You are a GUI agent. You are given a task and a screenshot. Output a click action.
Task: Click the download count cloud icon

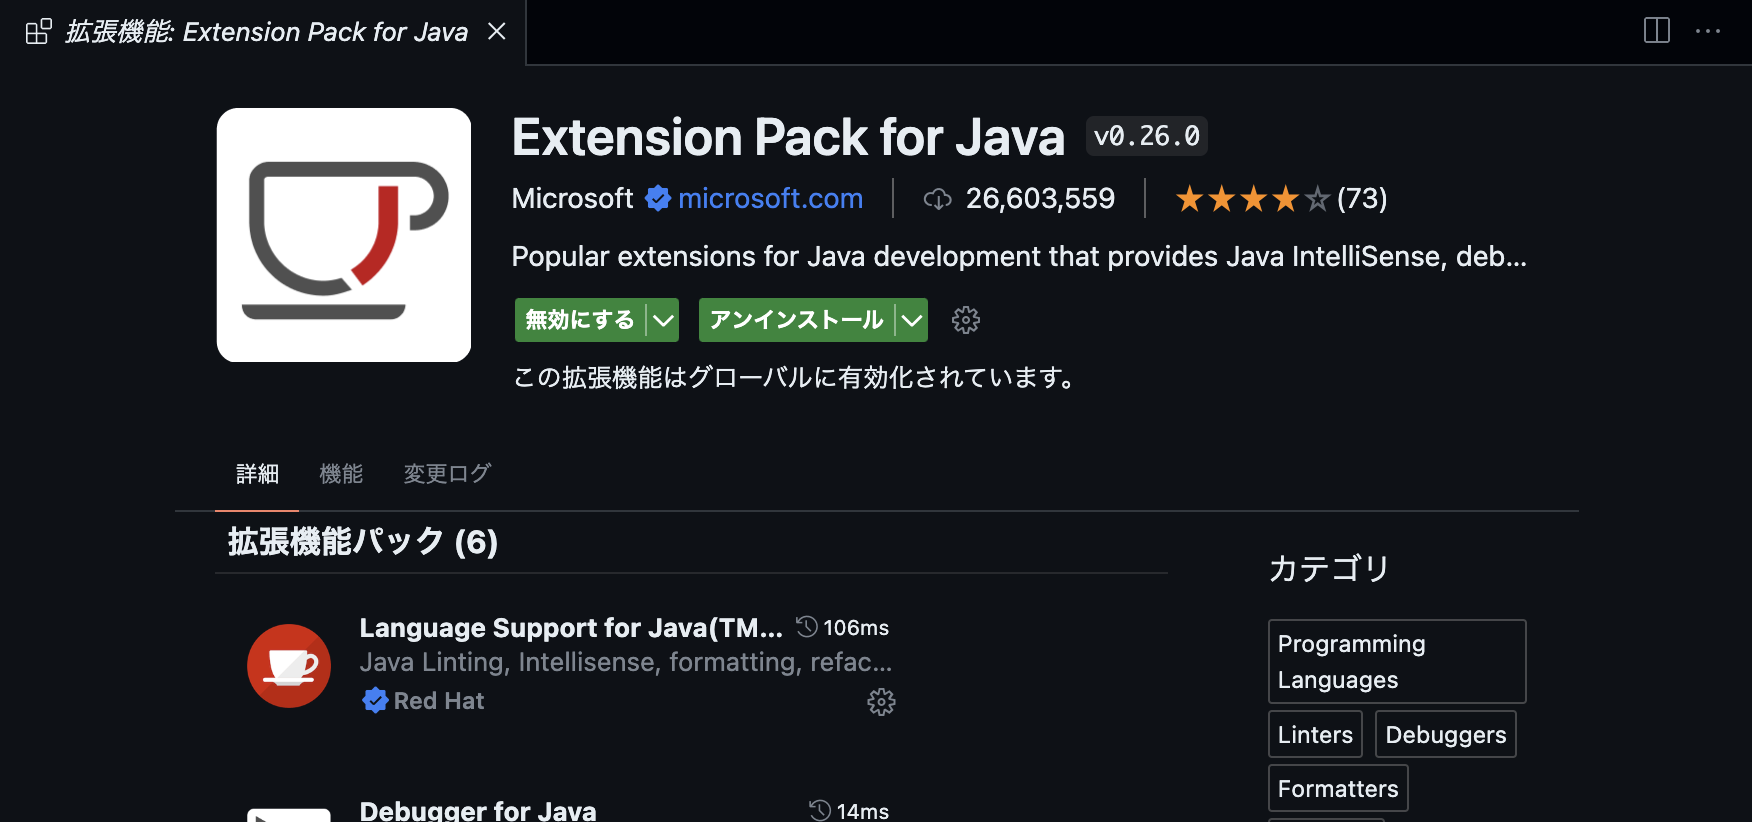pyautogui.click(x=937, y=198)
